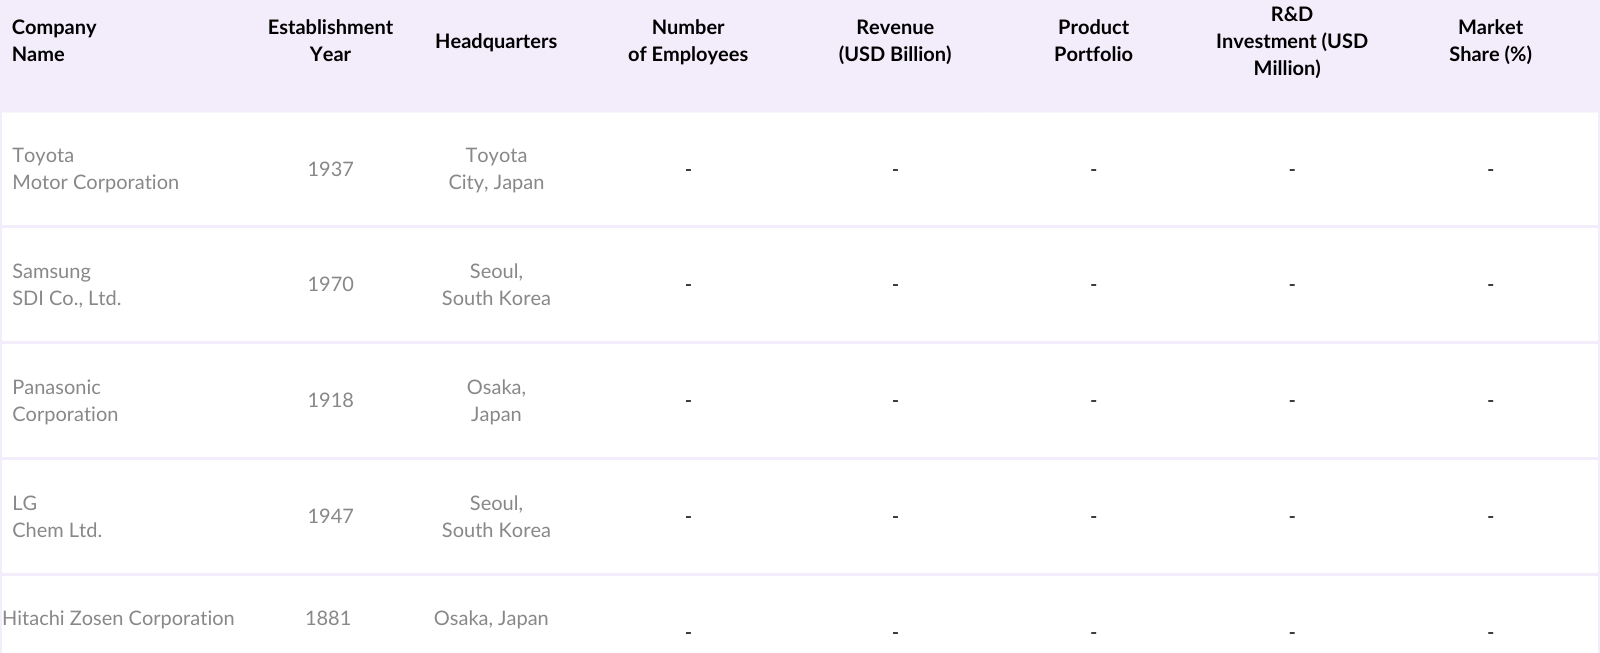Click the Headquarters column header
1600x653 pixels.
point(496,41)
